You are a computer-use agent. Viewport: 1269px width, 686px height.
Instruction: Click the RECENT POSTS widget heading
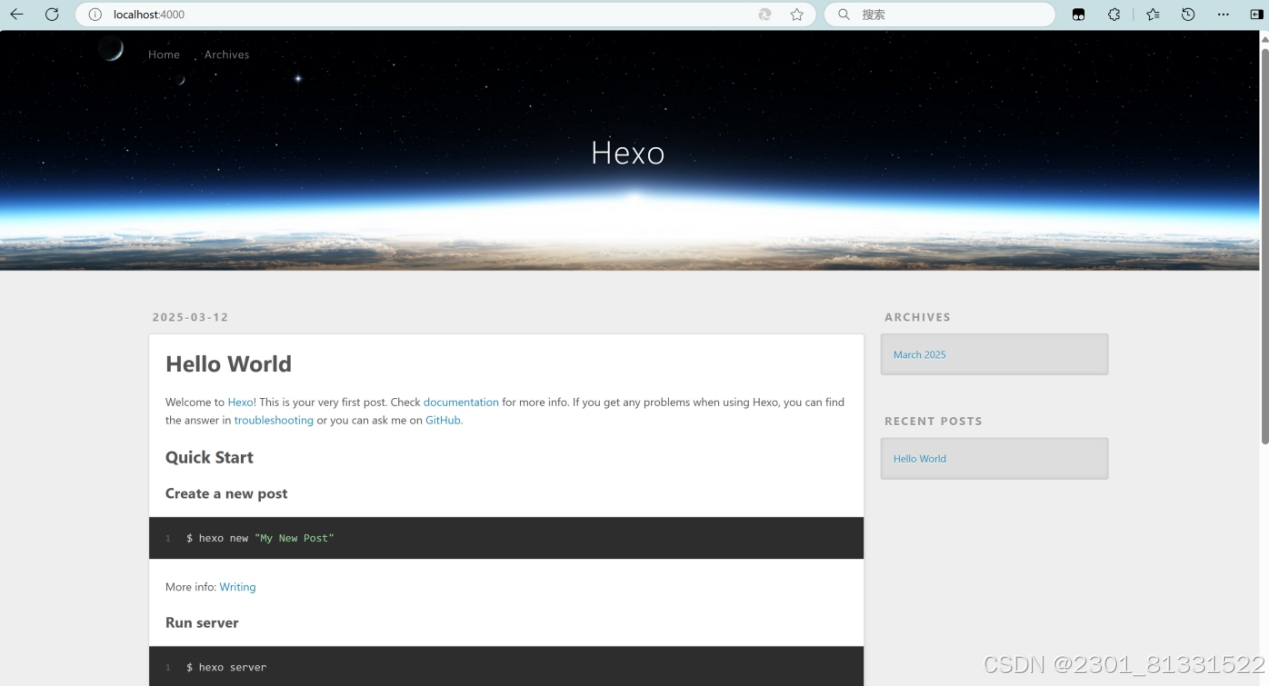point(933,421)
